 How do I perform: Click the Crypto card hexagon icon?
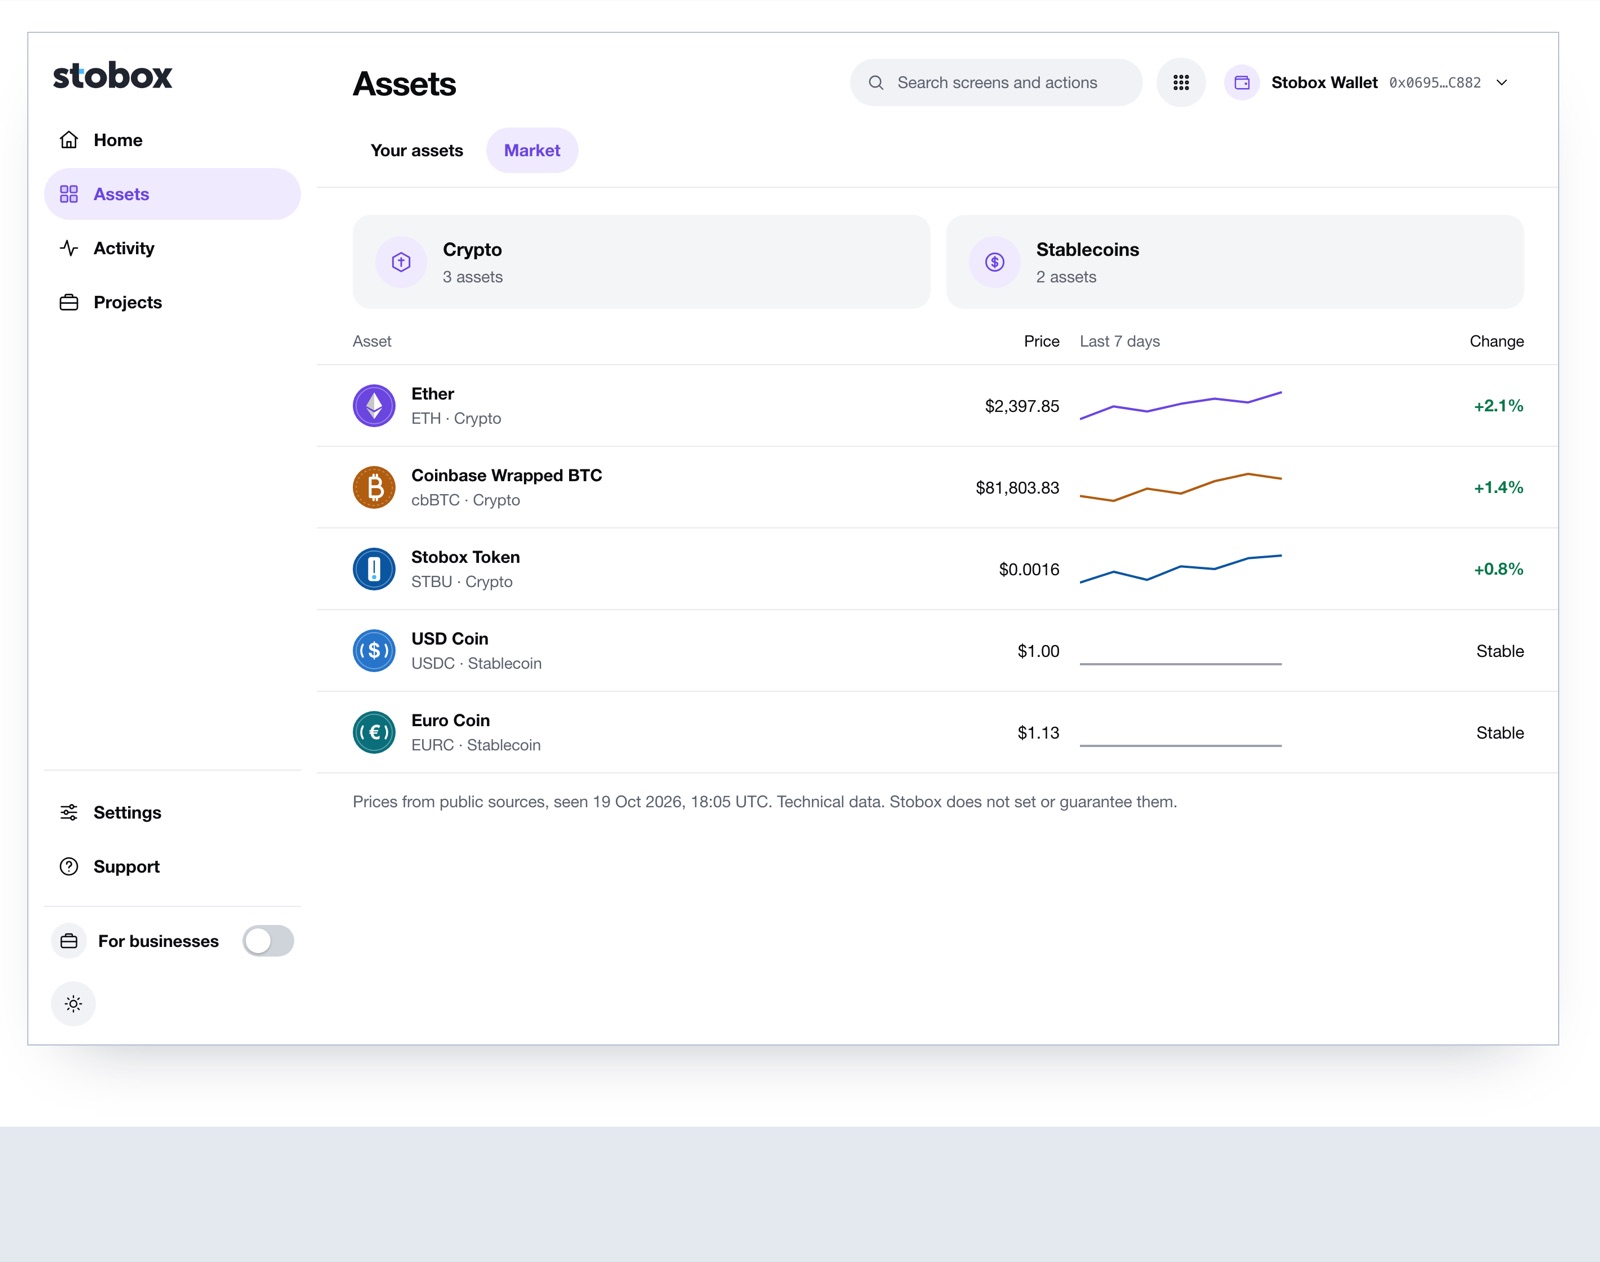point(401,262)
